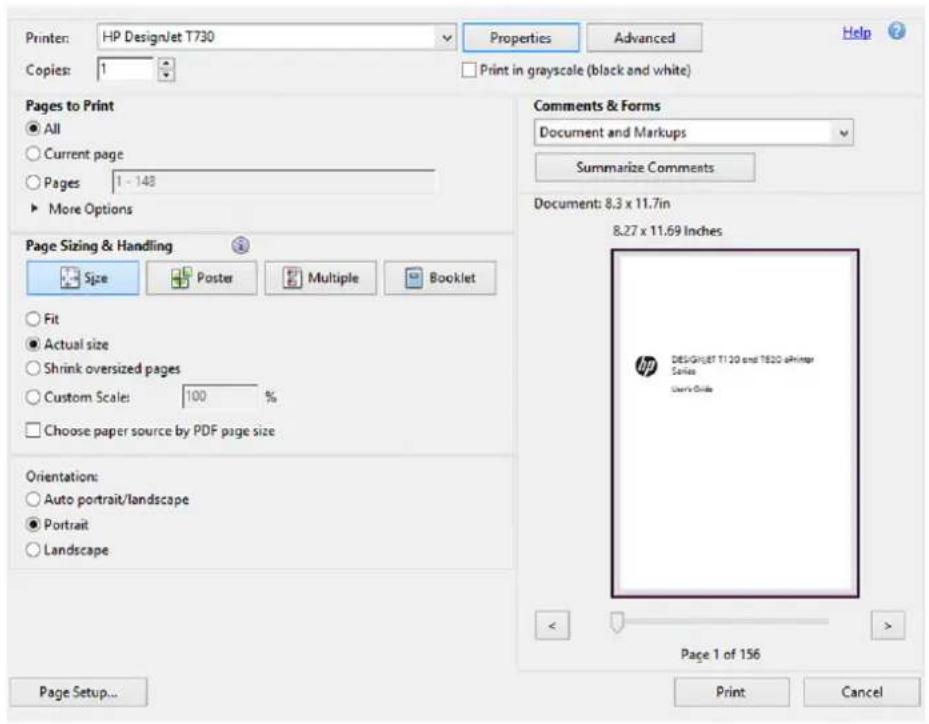Click Summarize Comments button
Image resolution: width=929 pixels, height=724 pixels.
tap(645, 168)
